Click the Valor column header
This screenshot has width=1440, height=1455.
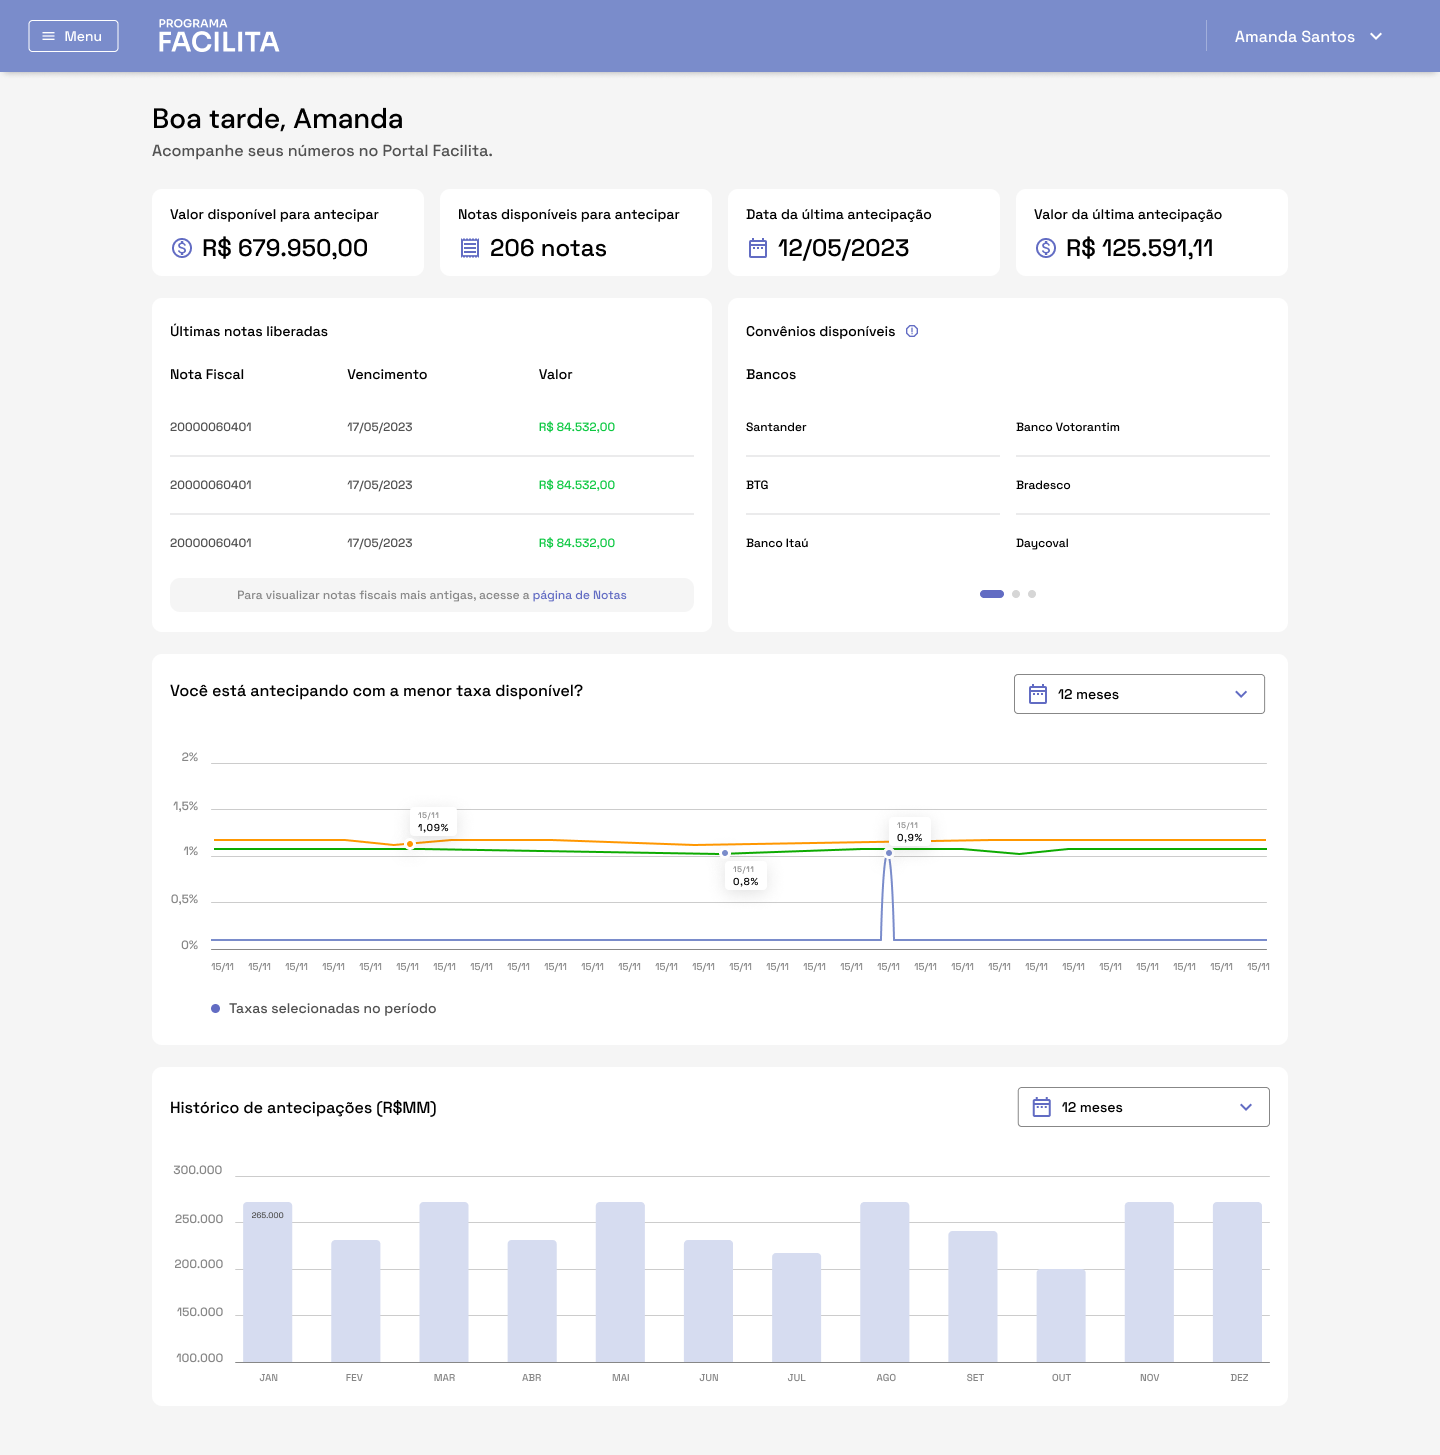click(x=555, y=374)
